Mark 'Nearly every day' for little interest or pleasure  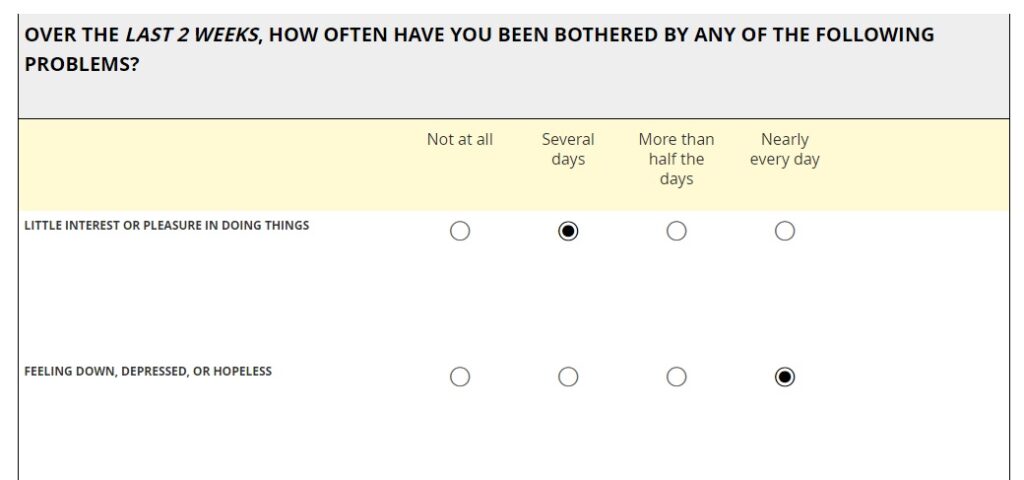(785, 231)
